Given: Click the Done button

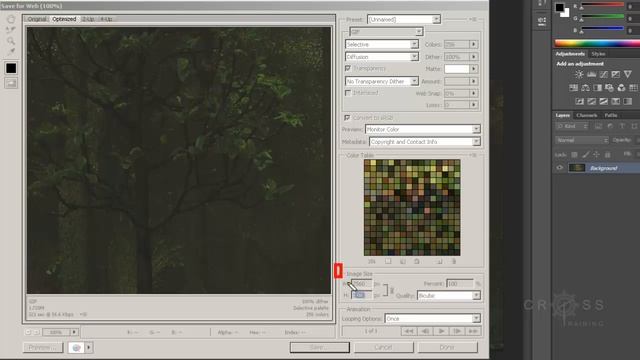Looking at the screenshot, I should (447, 347).
